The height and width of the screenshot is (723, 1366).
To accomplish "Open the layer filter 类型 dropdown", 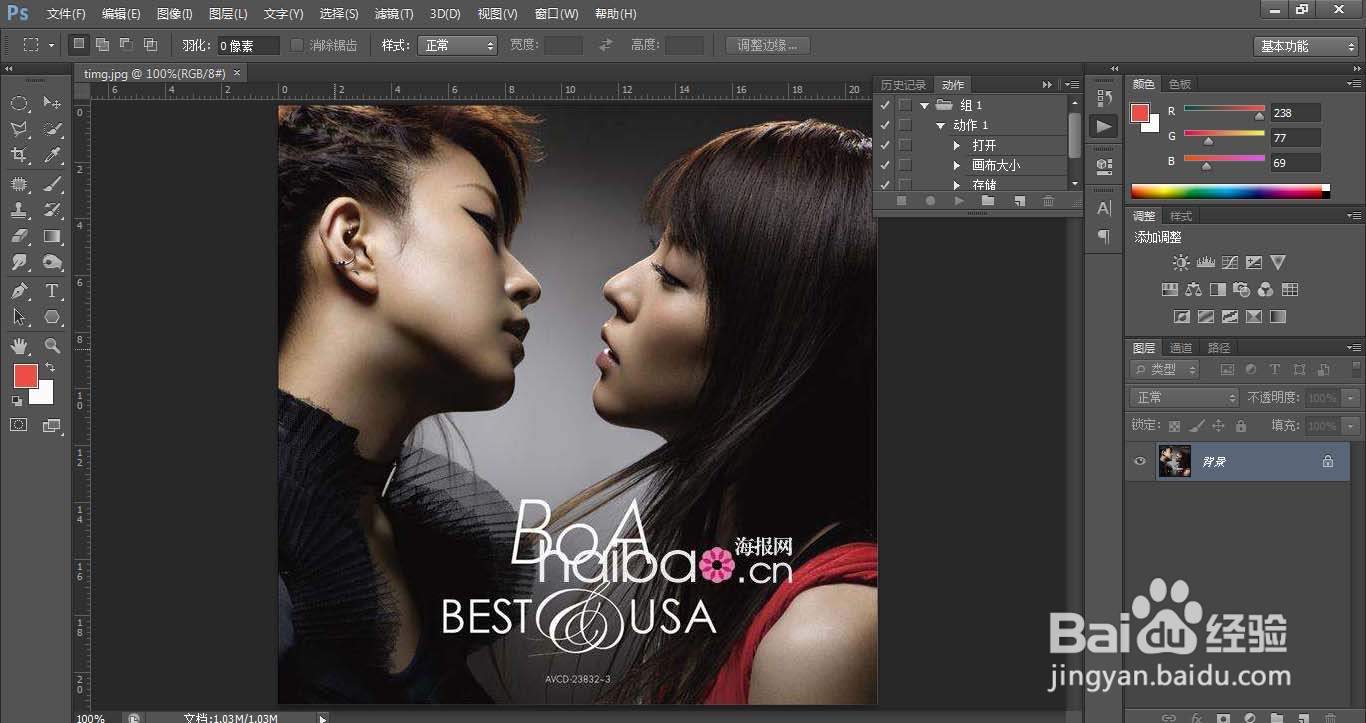I will click(x=1165, y=369).
